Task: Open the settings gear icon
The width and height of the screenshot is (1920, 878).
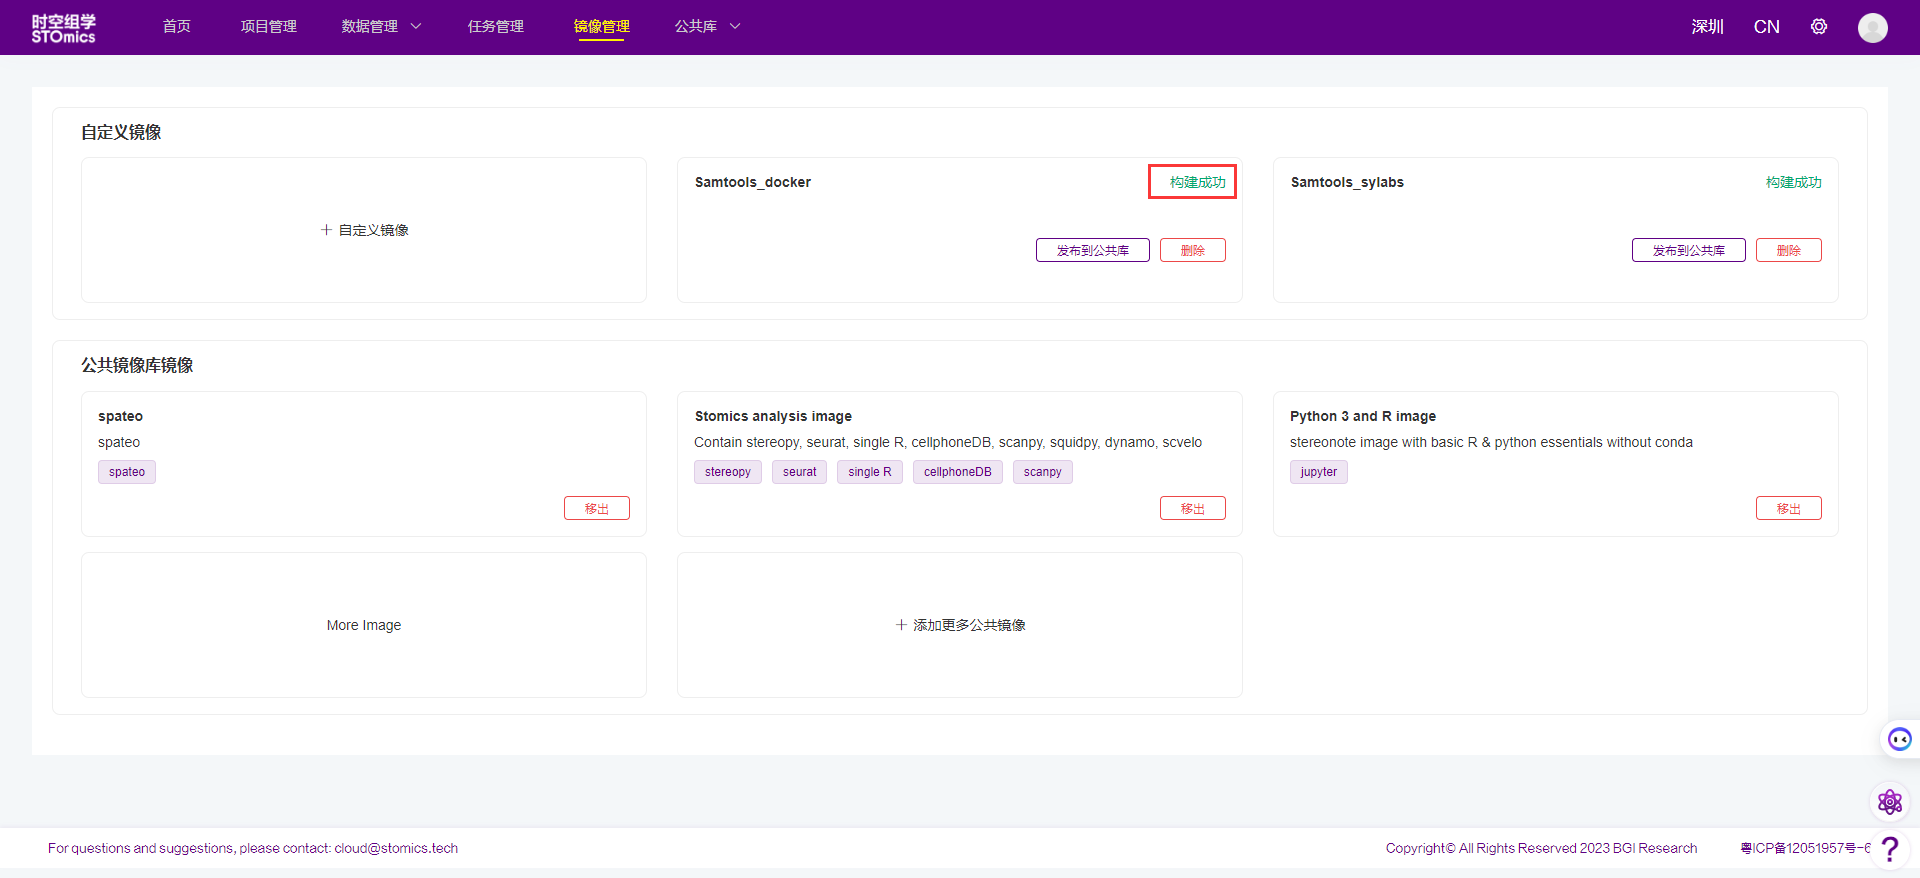Action: tap(1818, 27)
